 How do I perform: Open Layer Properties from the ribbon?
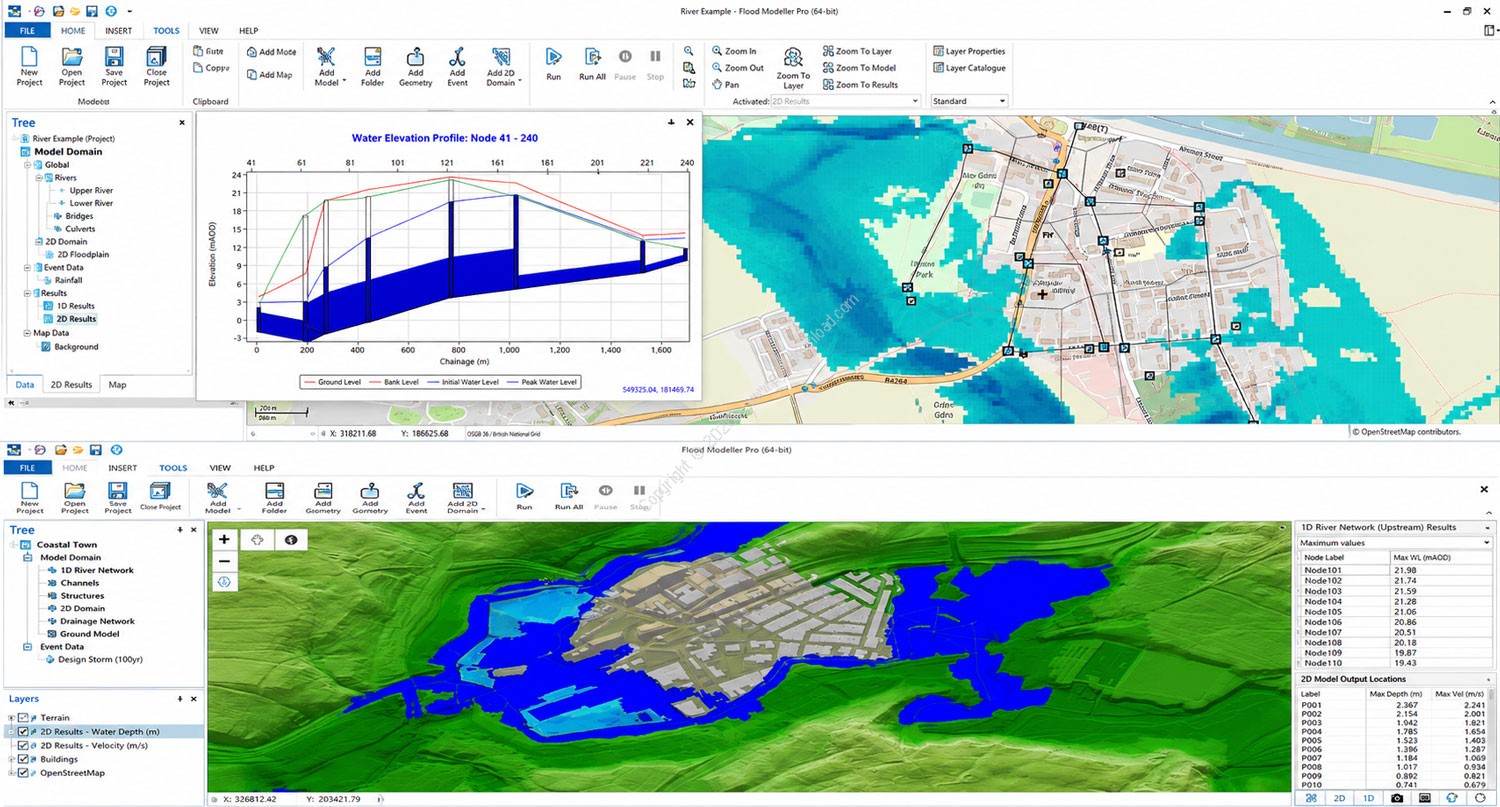(969, 51)
